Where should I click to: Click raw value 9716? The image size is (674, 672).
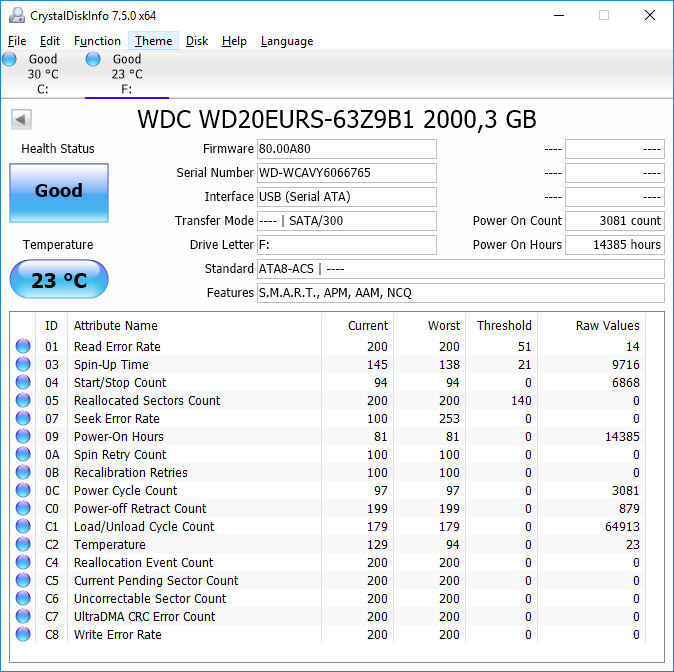click(625, 364)
